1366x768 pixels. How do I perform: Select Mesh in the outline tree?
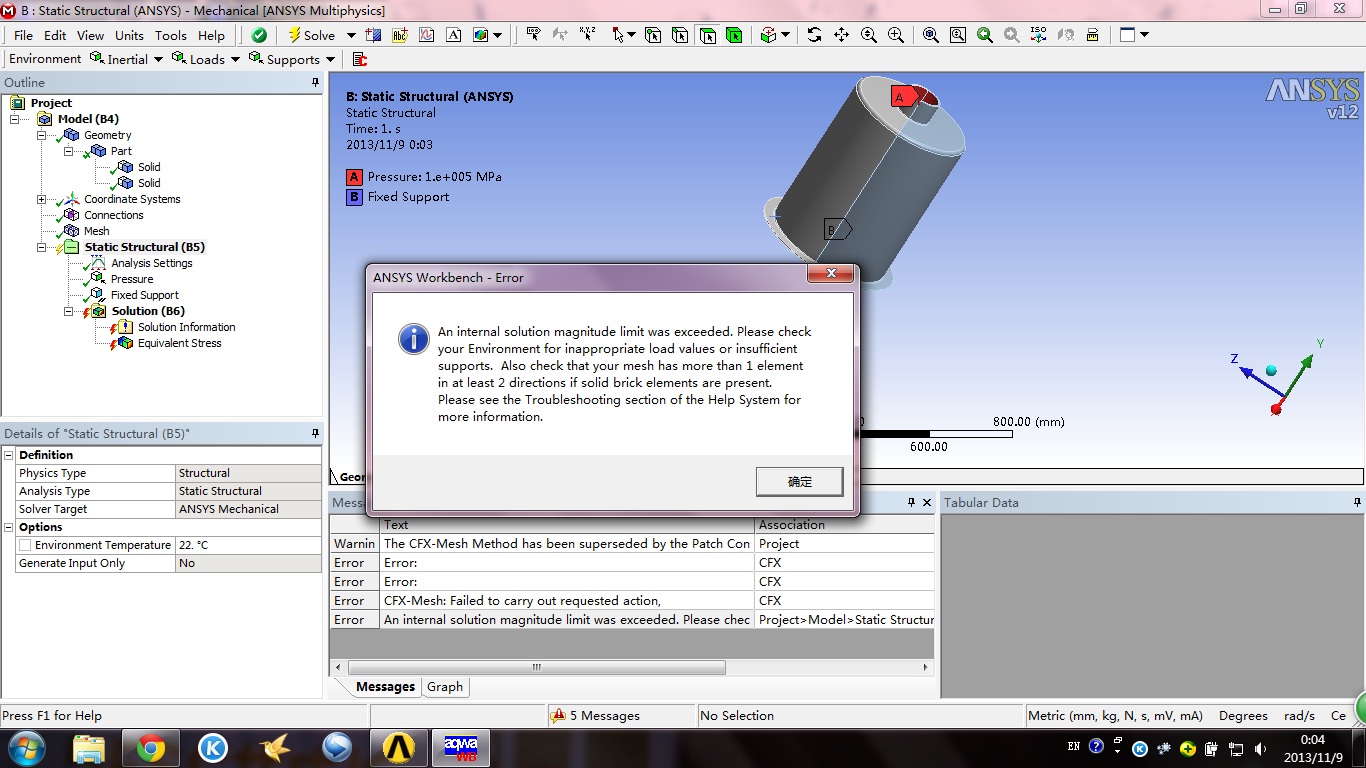coord(96,231)
